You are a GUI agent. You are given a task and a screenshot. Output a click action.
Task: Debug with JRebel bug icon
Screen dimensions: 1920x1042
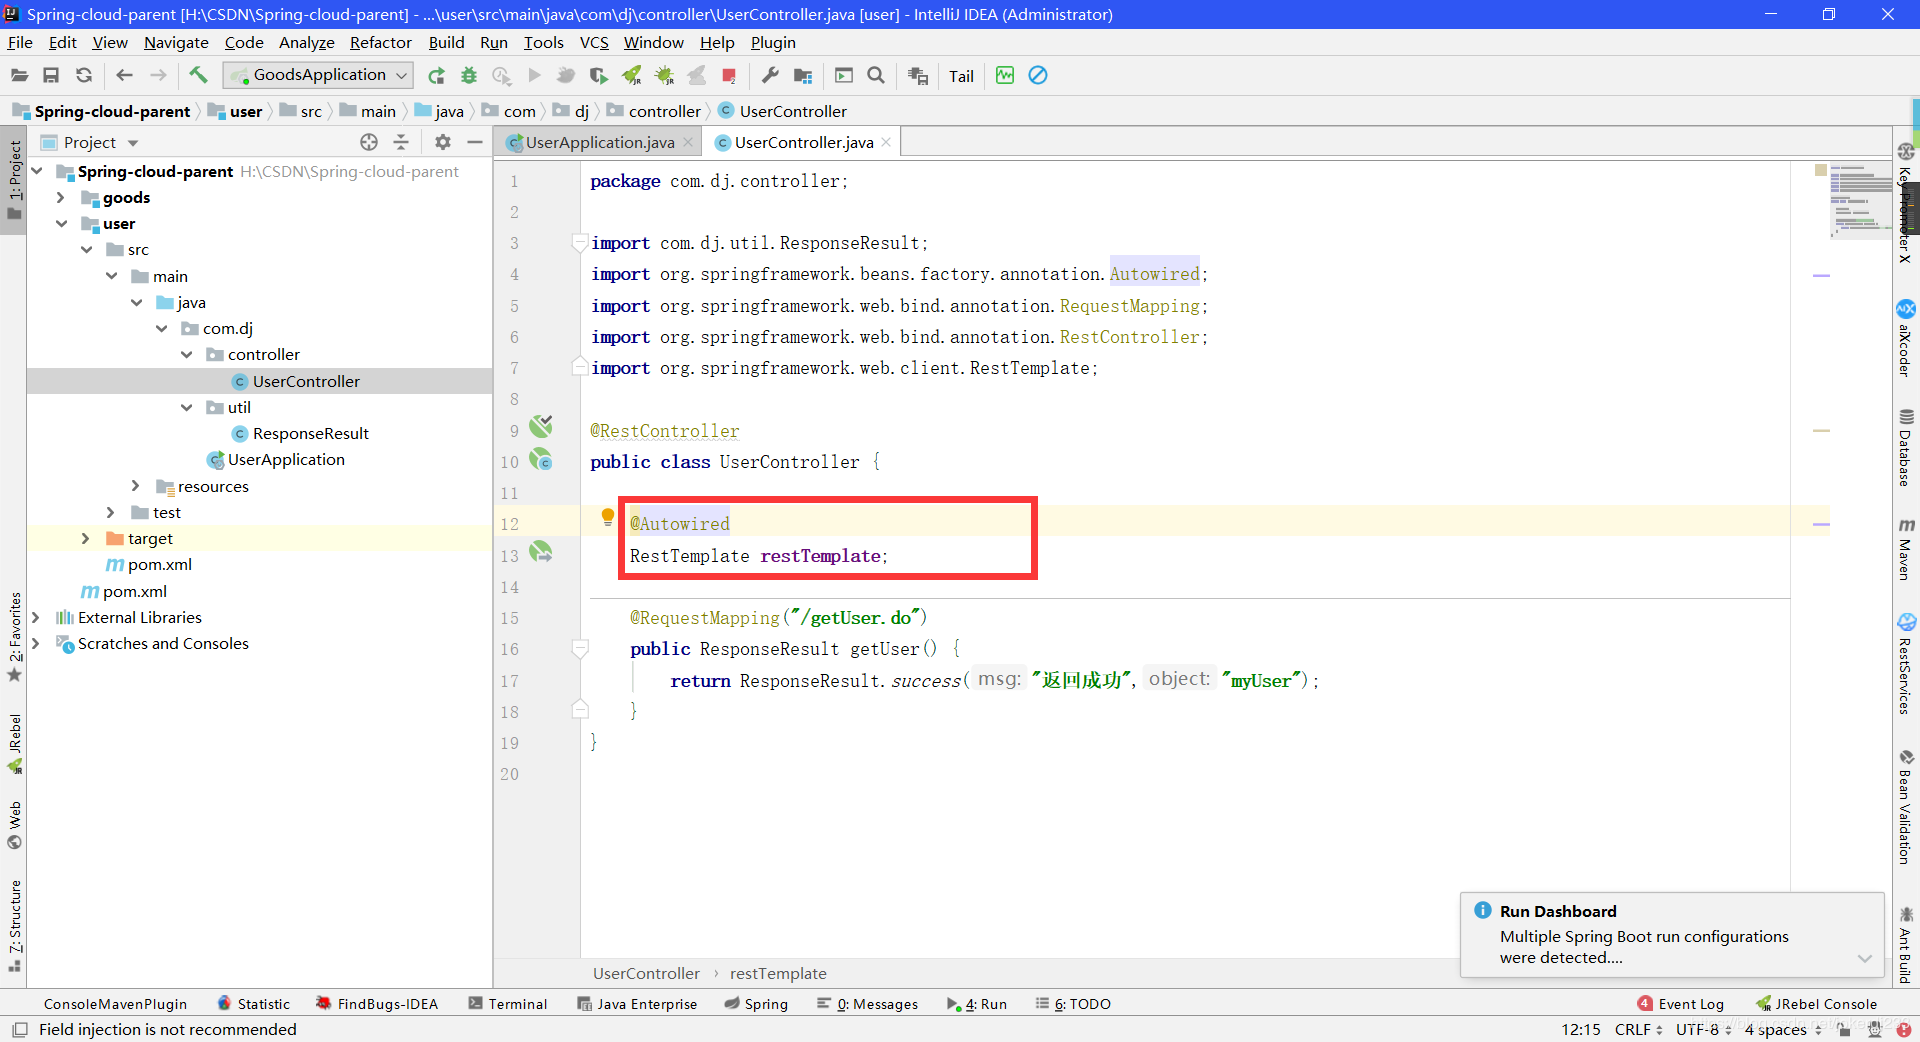[664, 76]
